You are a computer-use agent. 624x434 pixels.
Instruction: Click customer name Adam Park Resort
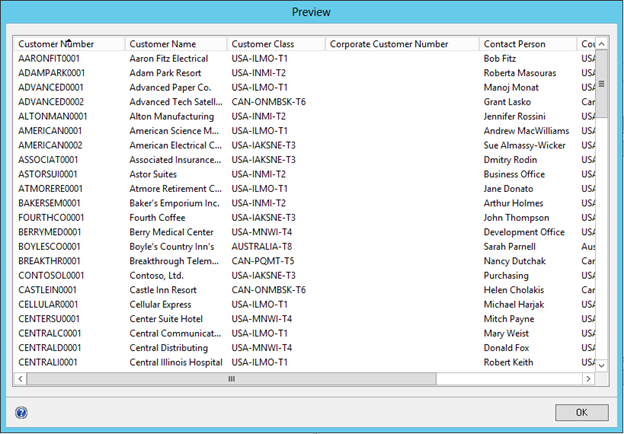165,73
